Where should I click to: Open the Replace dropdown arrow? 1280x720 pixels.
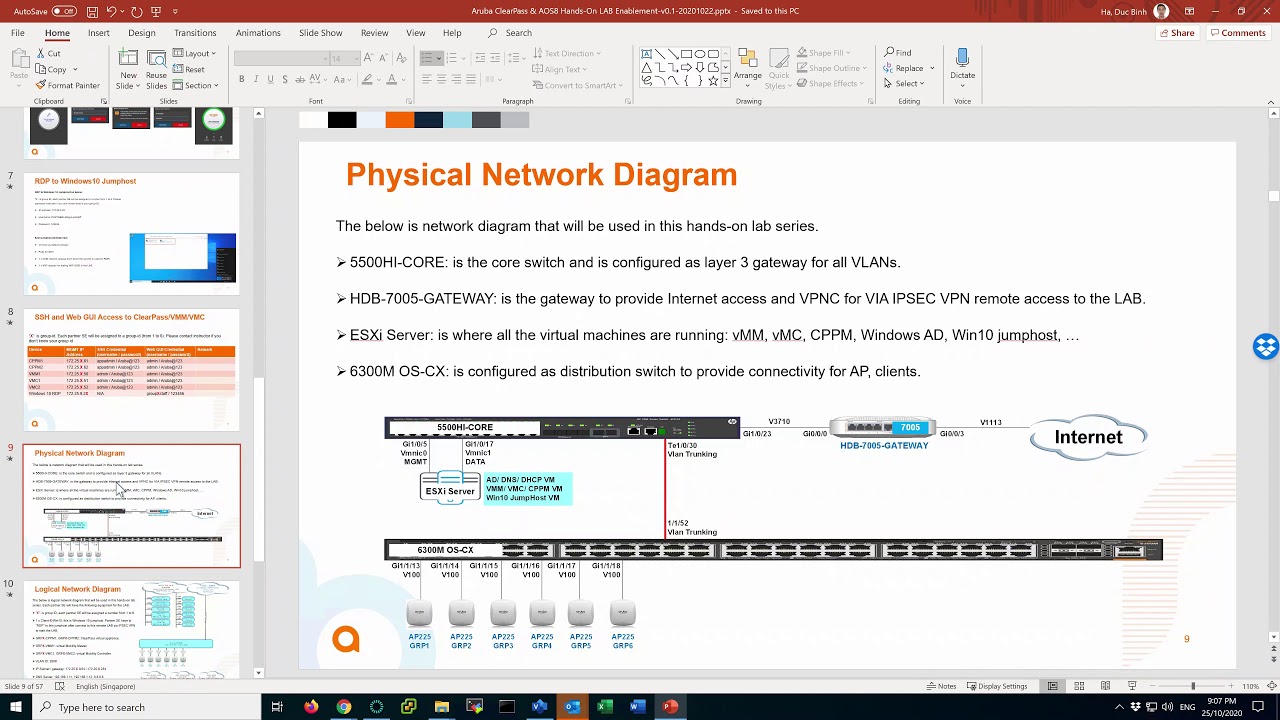(x=932, y=68)
